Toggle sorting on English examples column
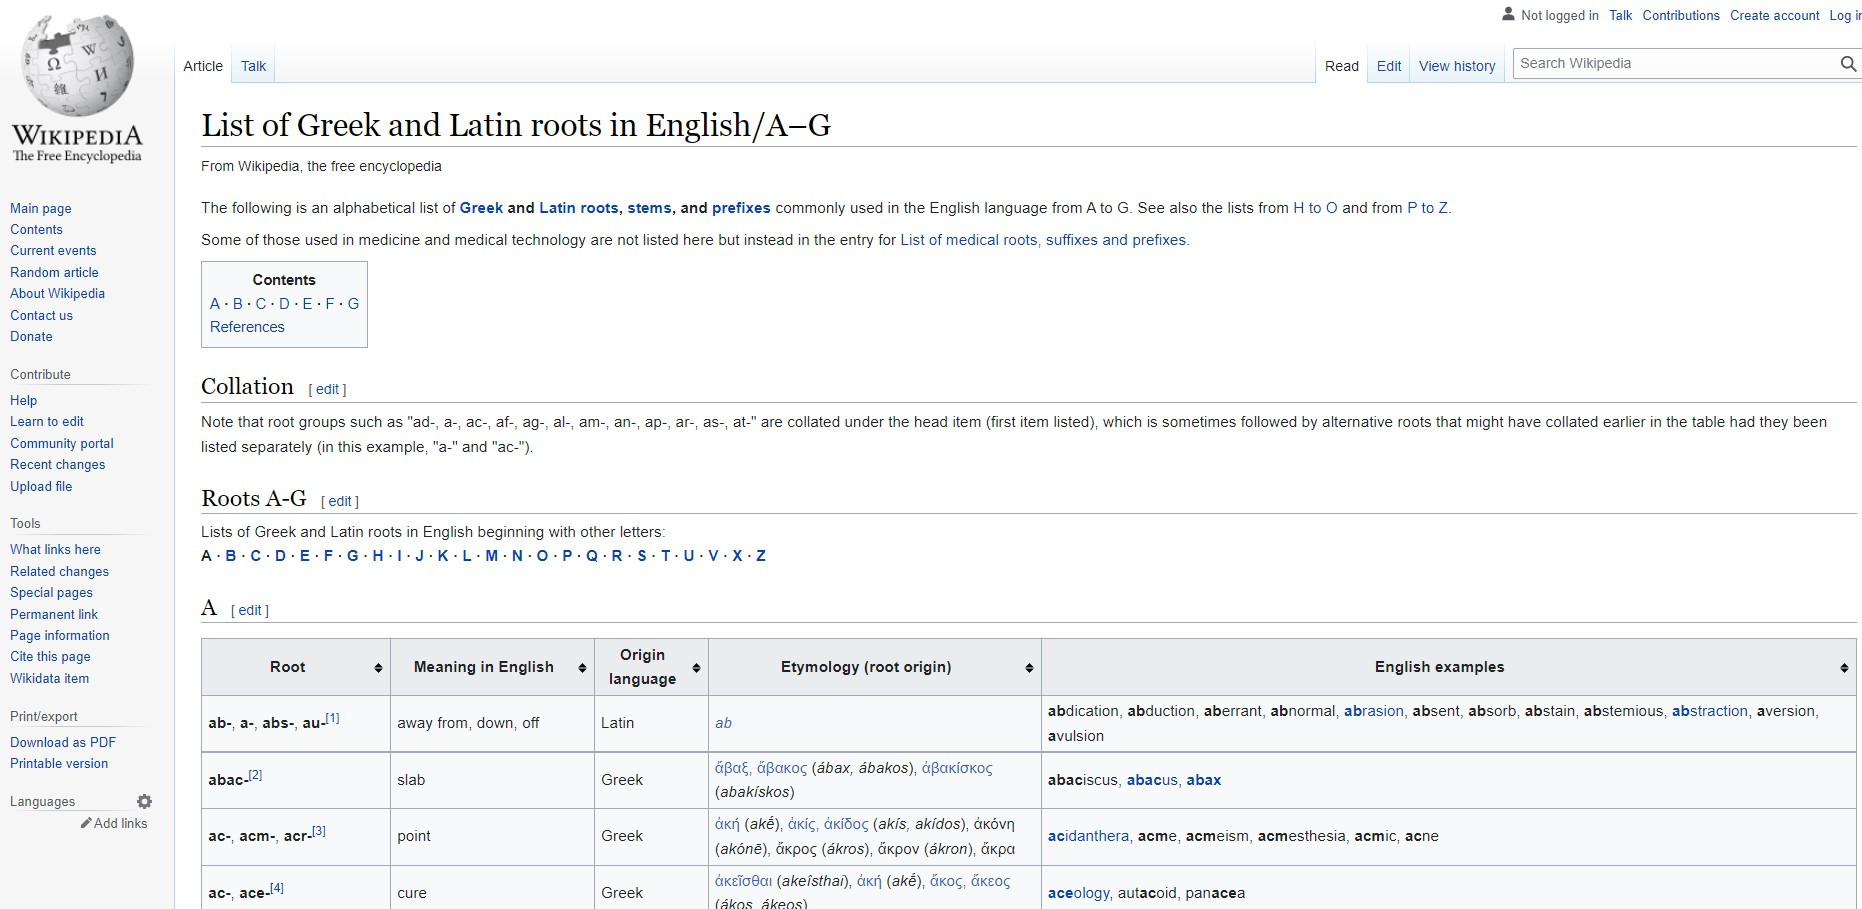The height and width of the screenshot is (909, 1862). (x=1845, y=666)
